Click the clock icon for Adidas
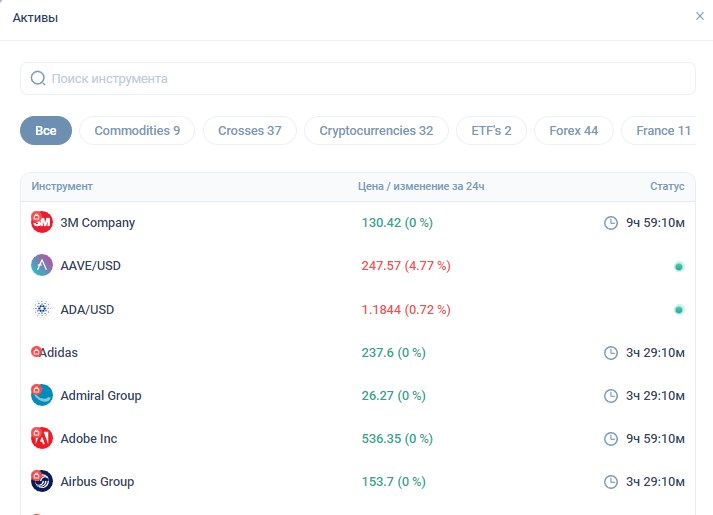 [x=611, y=353]
